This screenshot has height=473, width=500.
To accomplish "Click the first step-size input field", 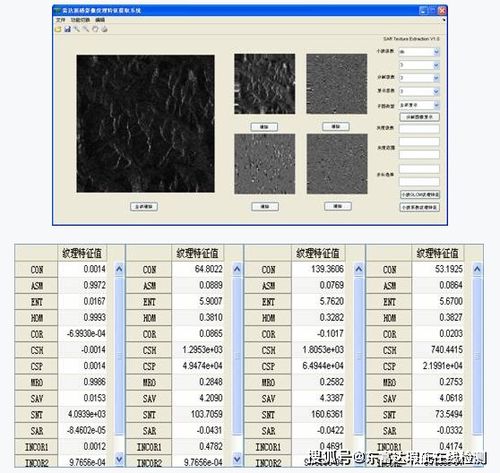I will click(x=419, y=169).
